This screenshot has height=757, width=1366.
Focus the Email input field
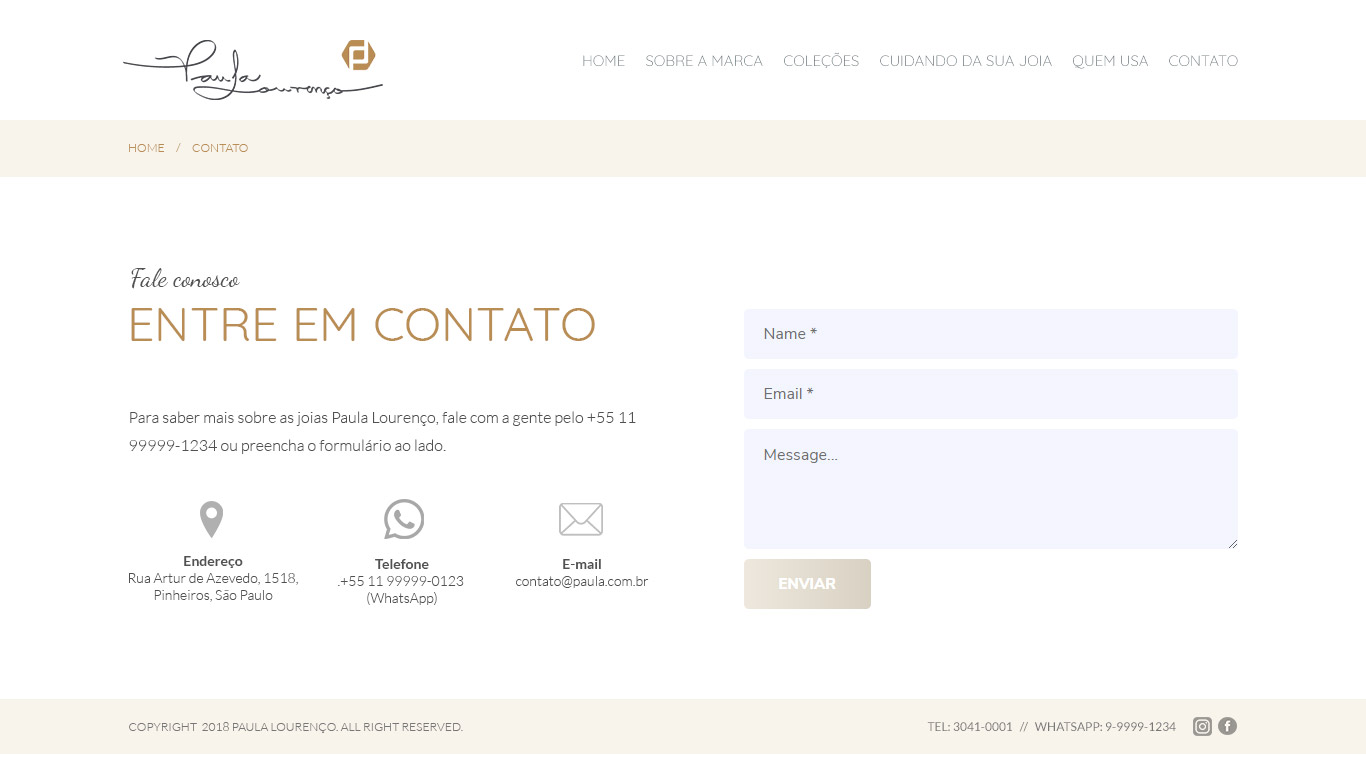[990, 394]
